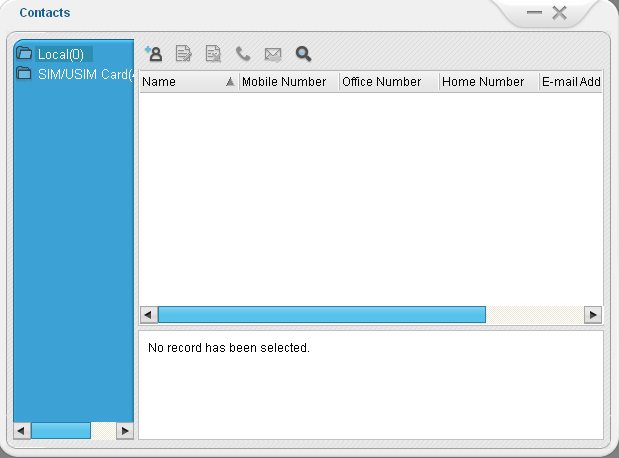Open contact search with magnifier icon

pyautogui.click(x=303, y=54)
